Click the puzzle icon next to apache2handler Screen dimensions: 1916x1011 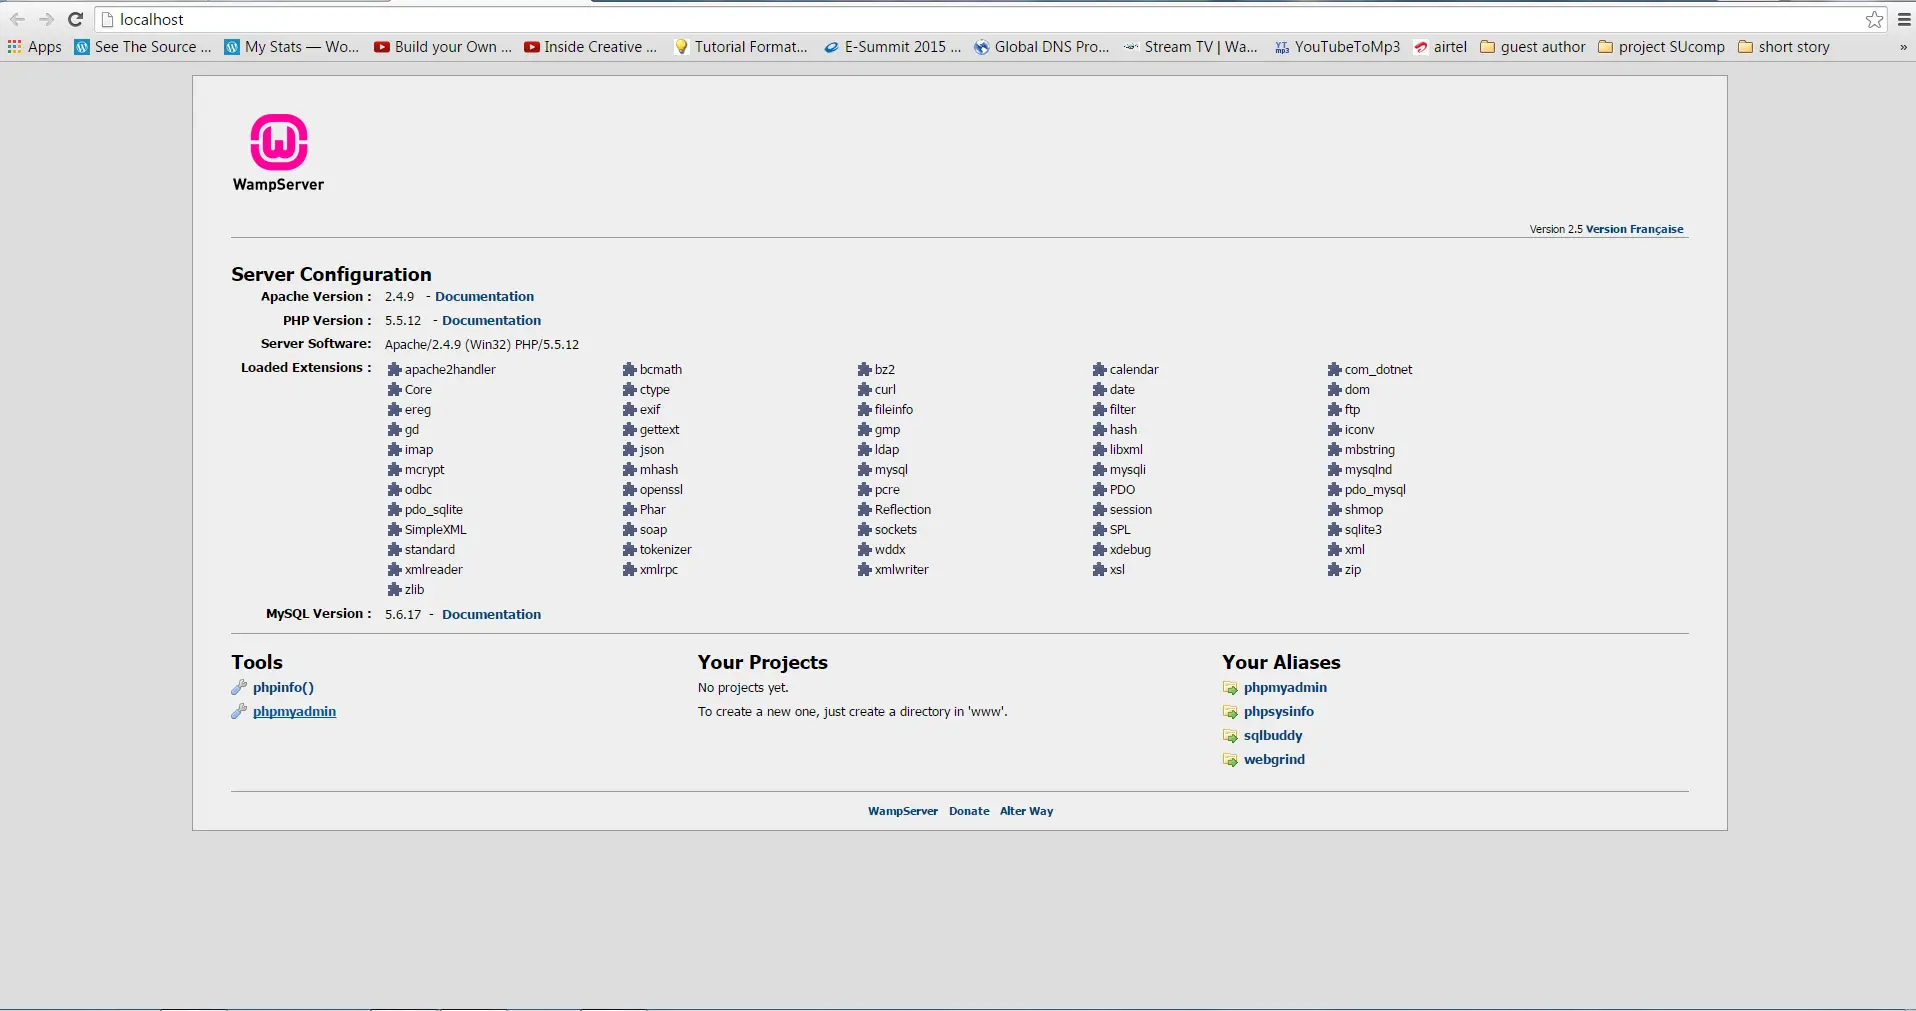[394, 369]
